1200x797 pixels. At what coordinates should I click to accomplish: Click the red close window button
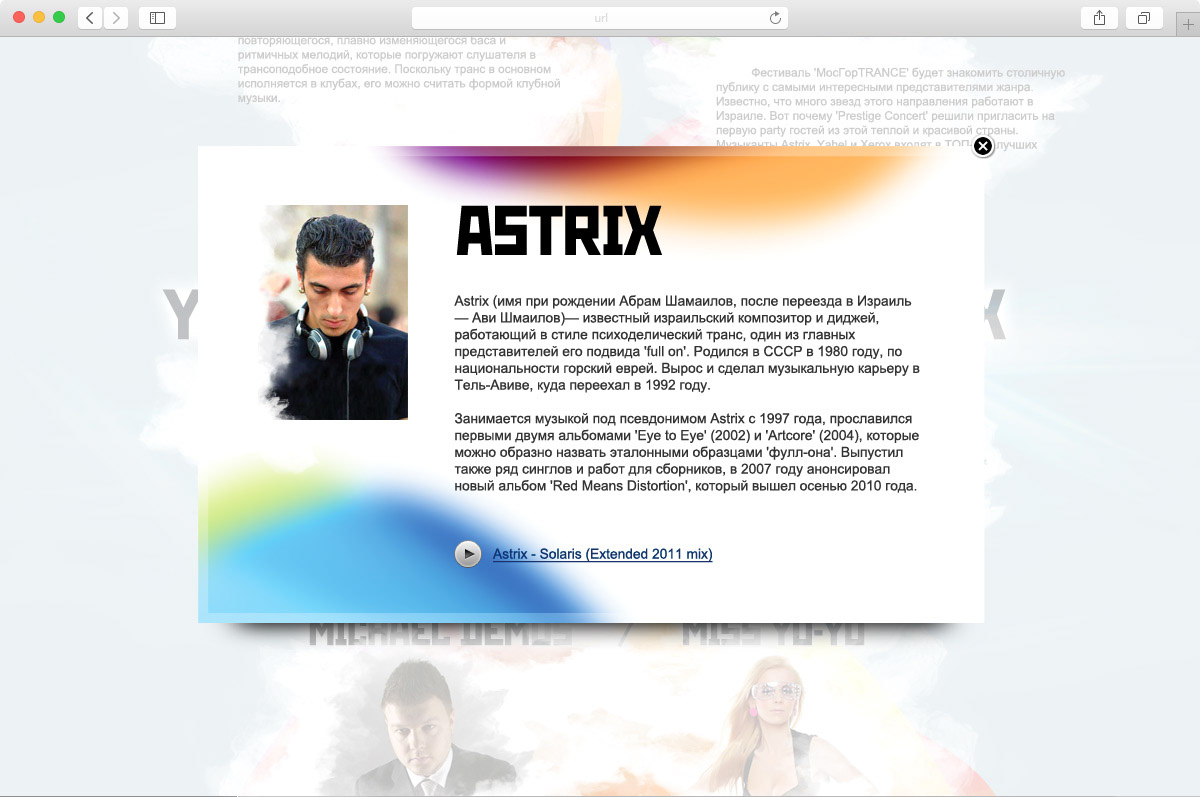coord(19,18)
